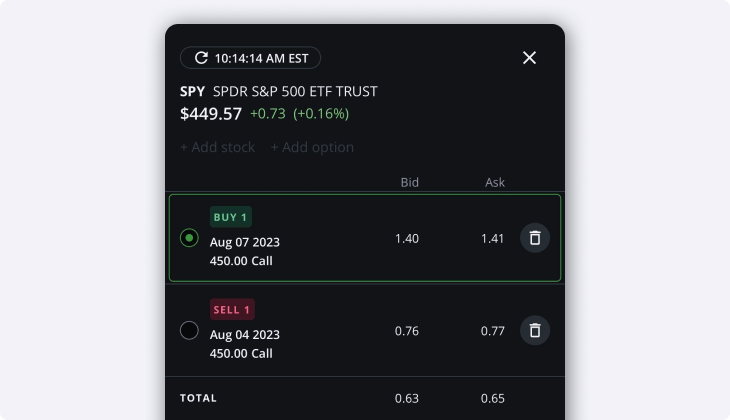Click the Aug 04 2023 expiration date
Screen dimensions: 730x420
pyautogui.click(x=245, y=334)
